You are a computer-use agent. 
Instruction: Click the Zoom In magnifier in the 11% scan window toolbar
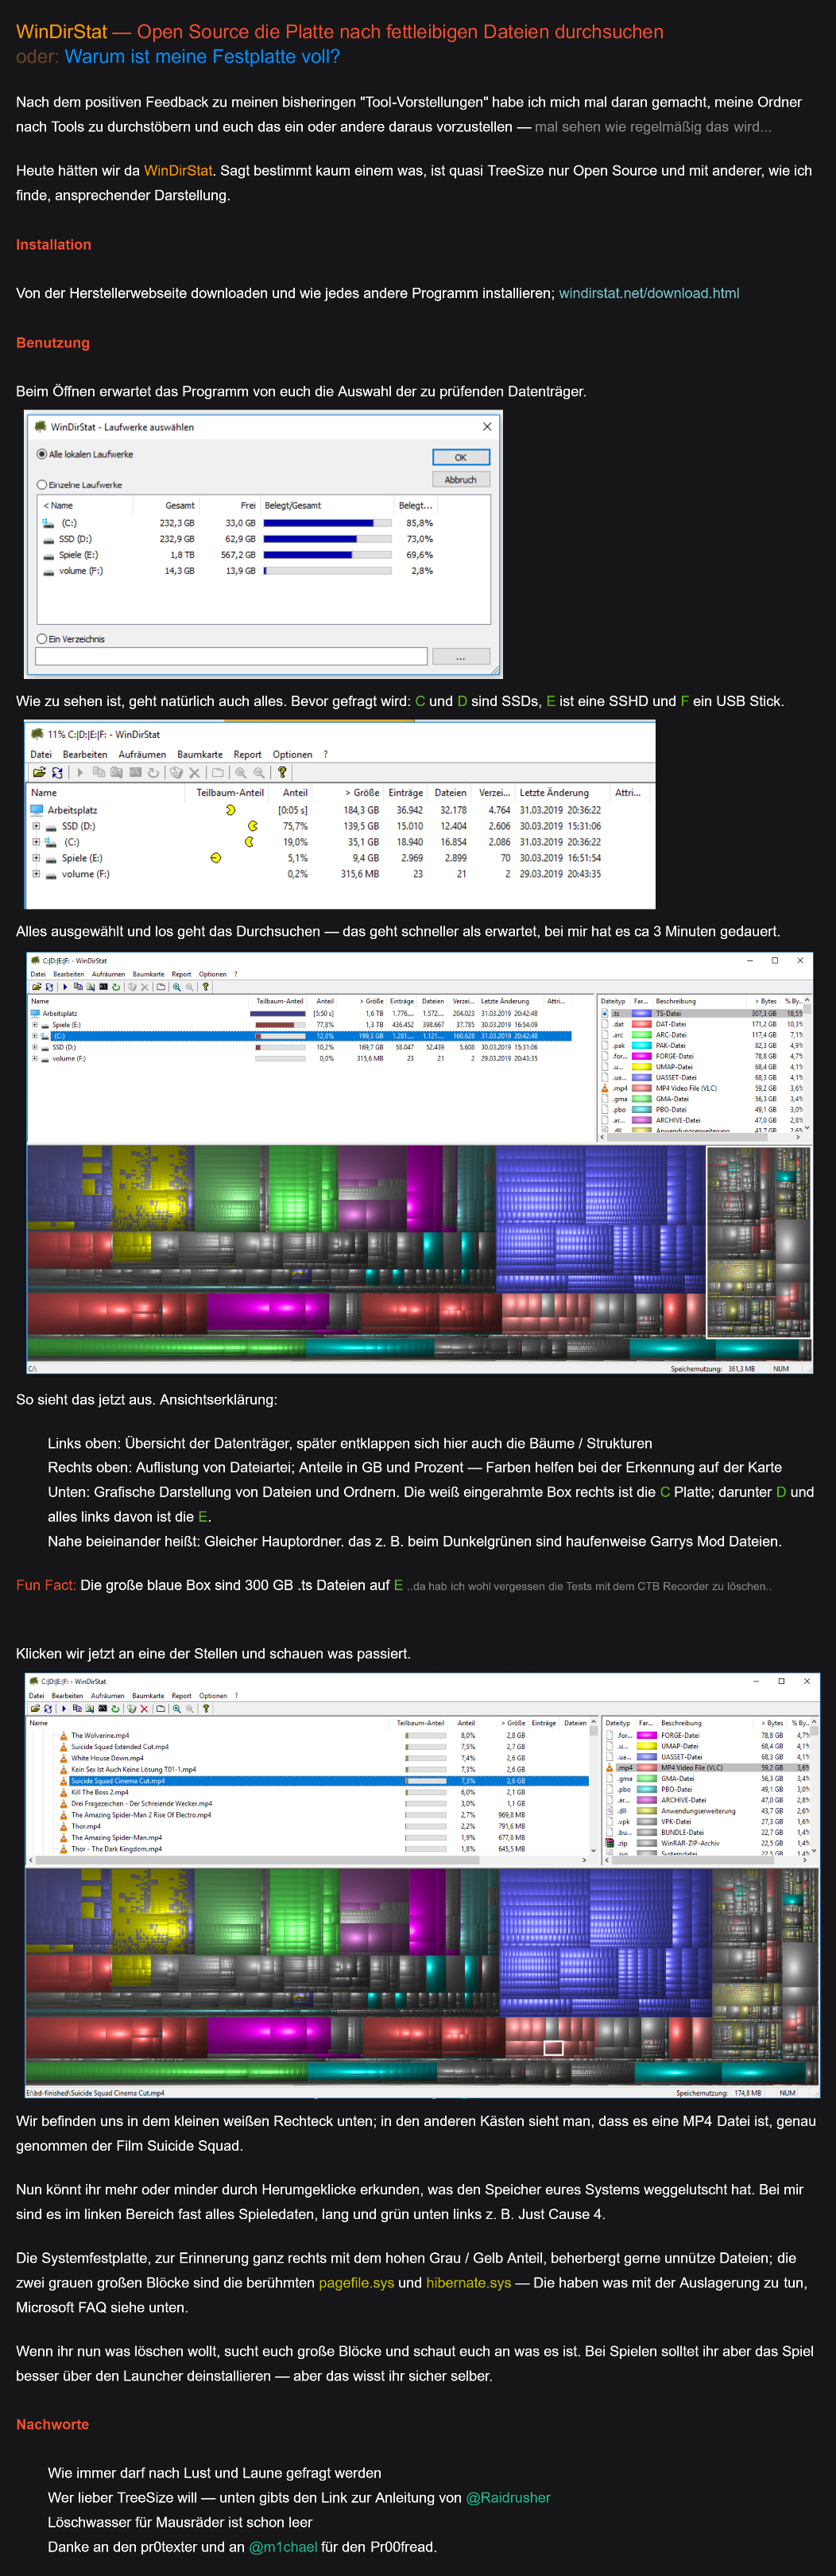240,772
